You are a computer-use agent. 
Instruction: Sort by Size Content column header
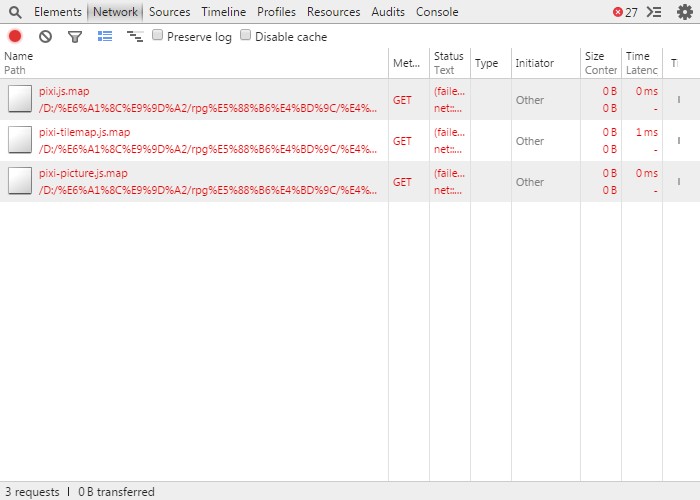[601, 63]
